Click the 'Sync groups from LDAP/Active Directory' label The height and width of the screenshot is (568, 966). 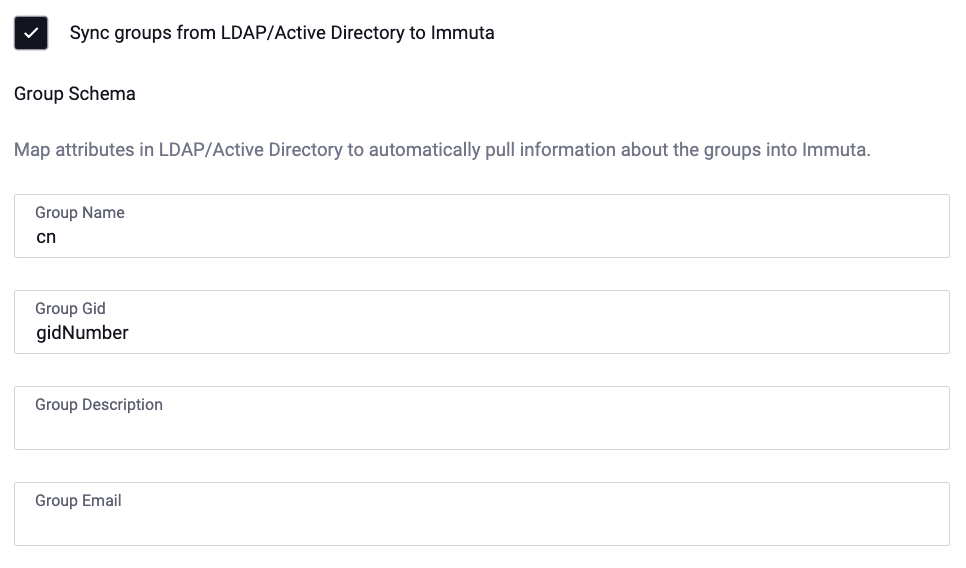(x=281, y=33)
